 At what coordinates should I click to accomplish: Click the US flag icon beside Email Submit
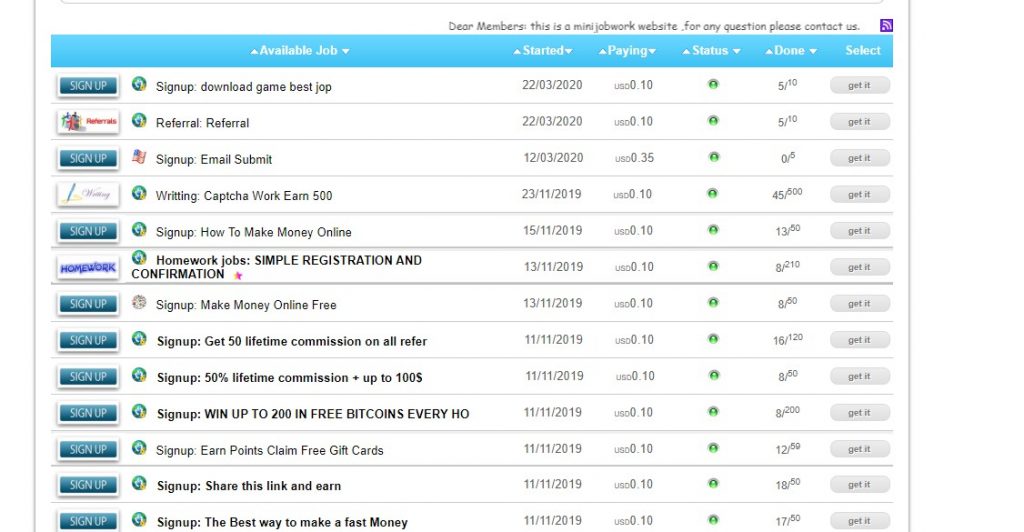coord(139,157)
